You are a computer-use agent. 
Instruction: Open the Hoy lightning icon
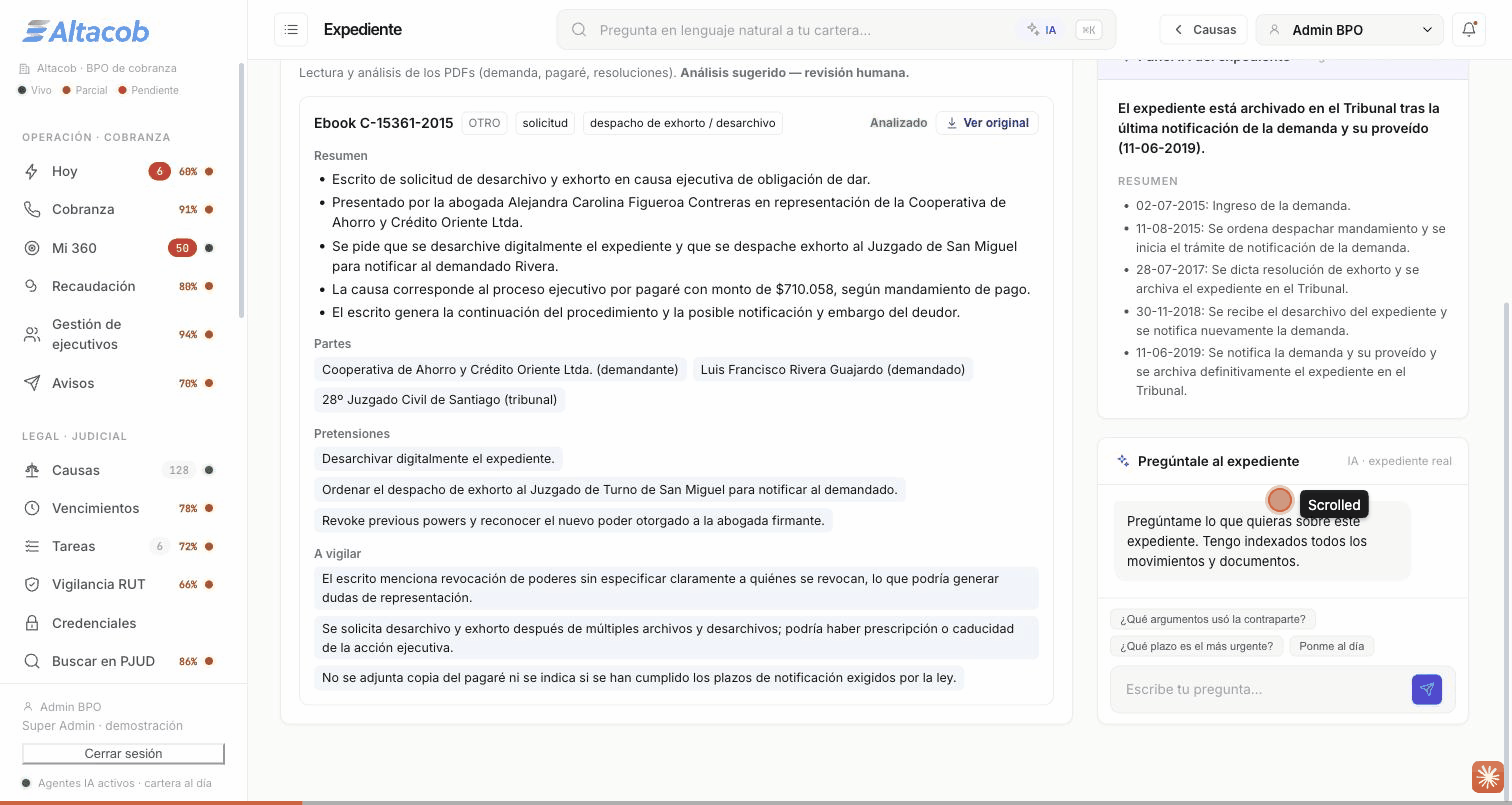point(32,171)
